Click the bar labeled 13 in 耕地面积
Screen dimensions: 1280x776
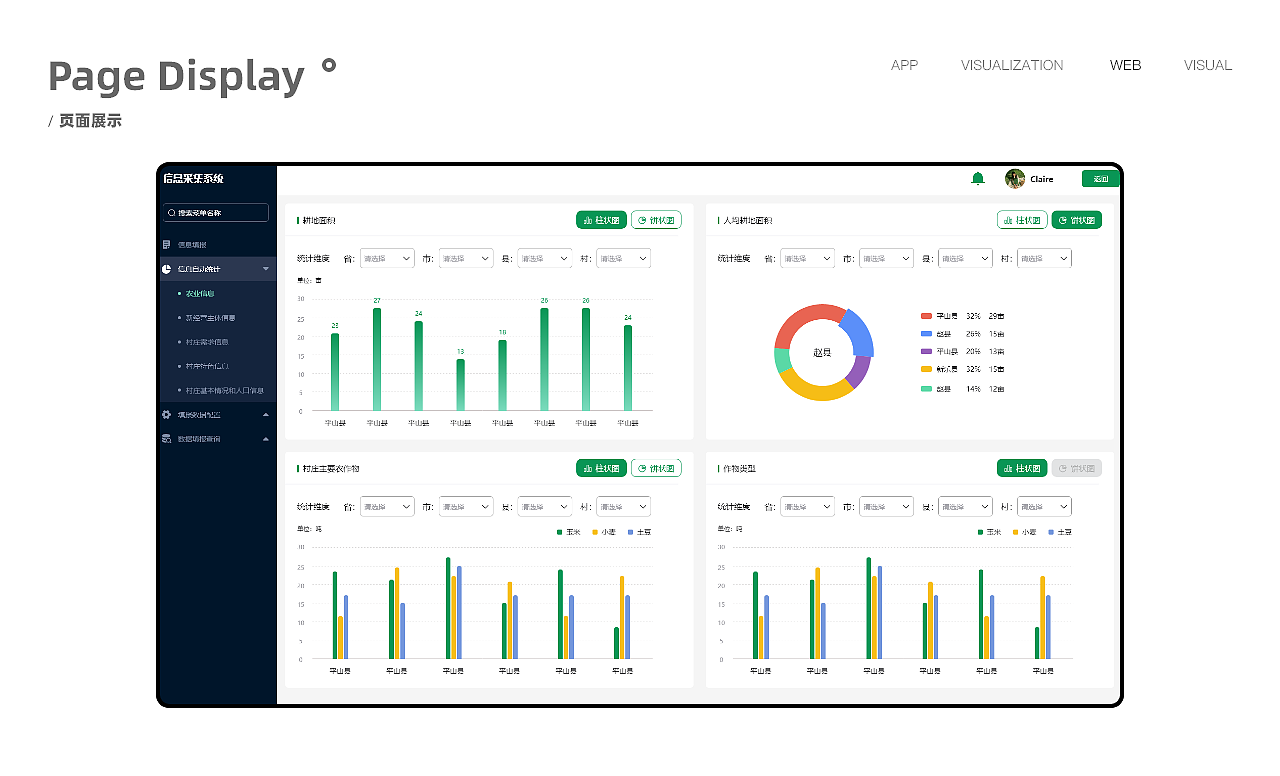pos(460,384)
